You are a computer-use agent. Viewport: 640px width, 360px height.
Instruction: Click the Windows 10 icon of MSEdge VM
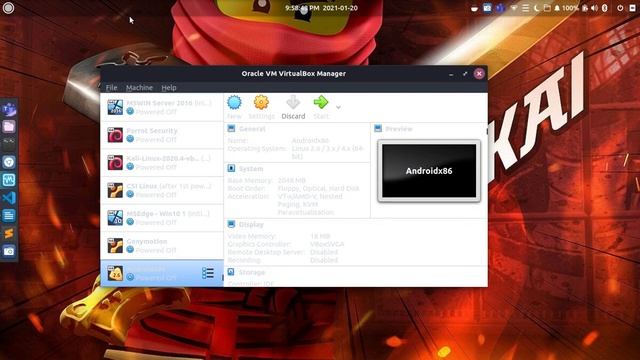tap(115, 218)
